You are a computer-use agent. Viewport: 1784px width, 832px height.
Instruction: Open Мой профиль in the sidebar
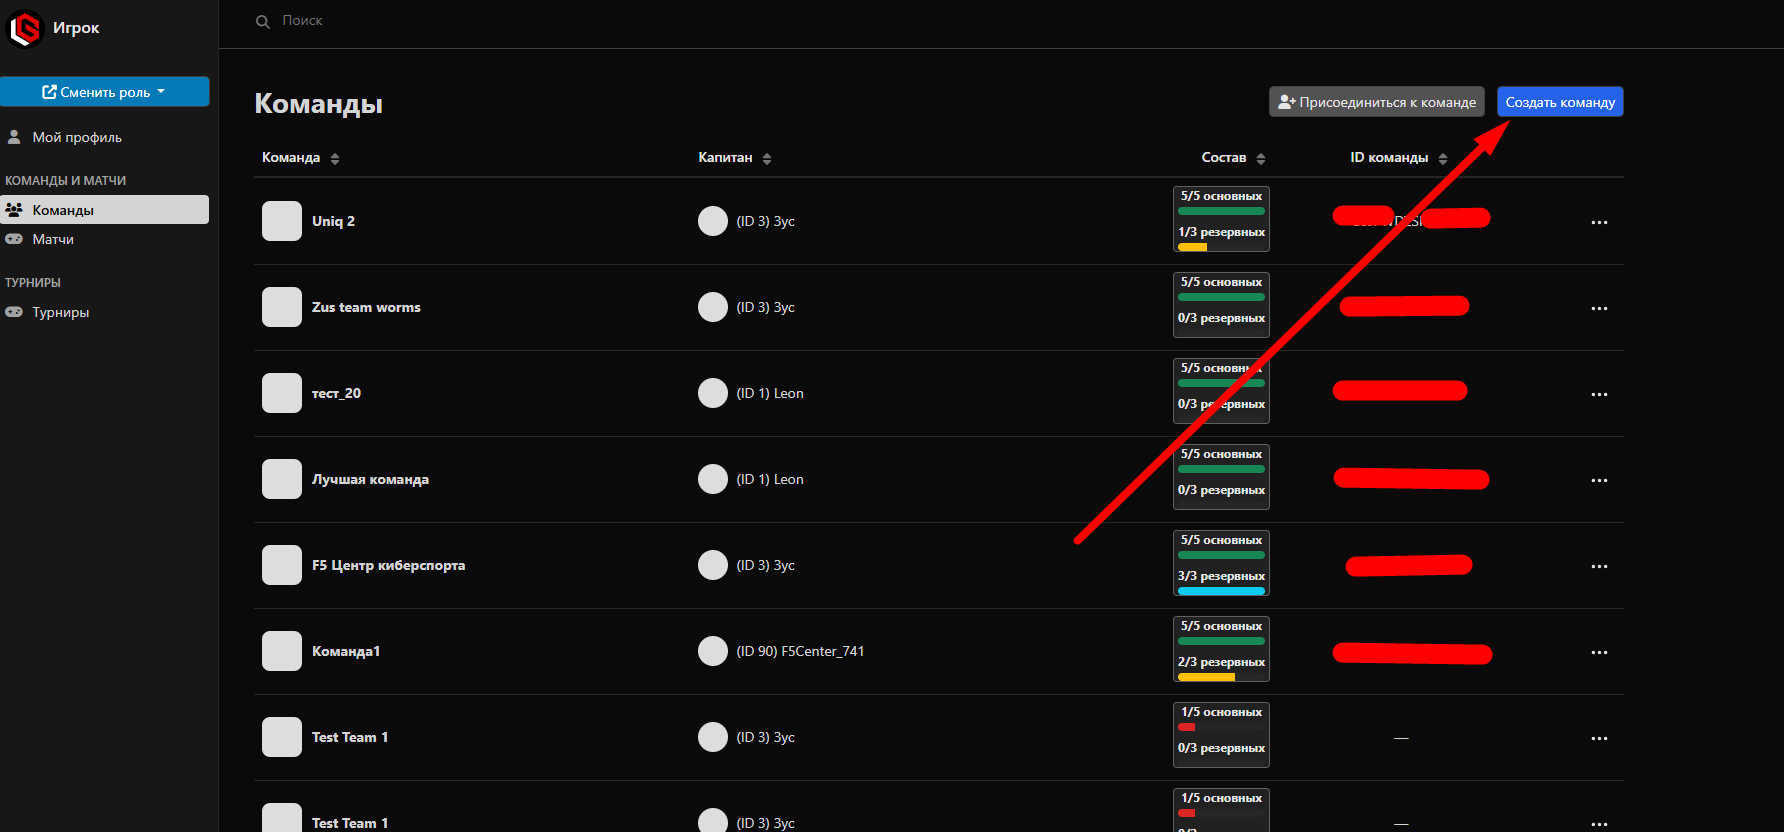pos(77,137)
